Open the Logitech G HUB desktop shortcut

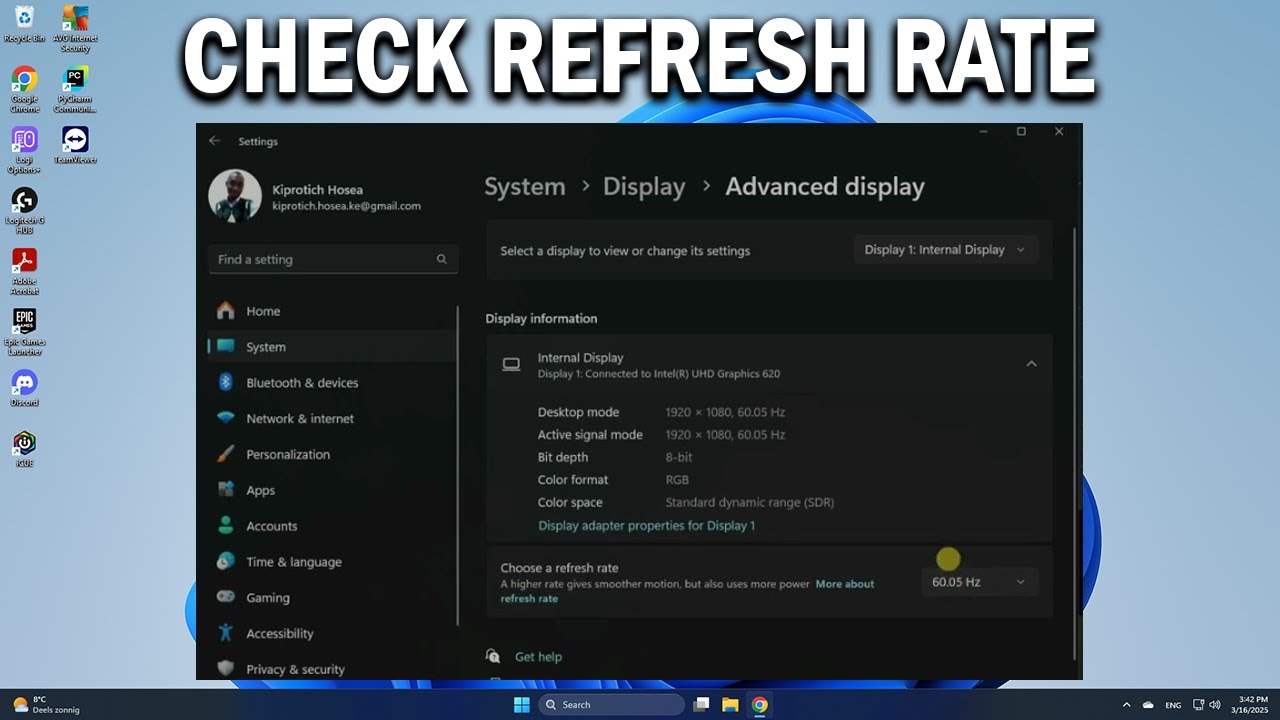coord(25,211)
